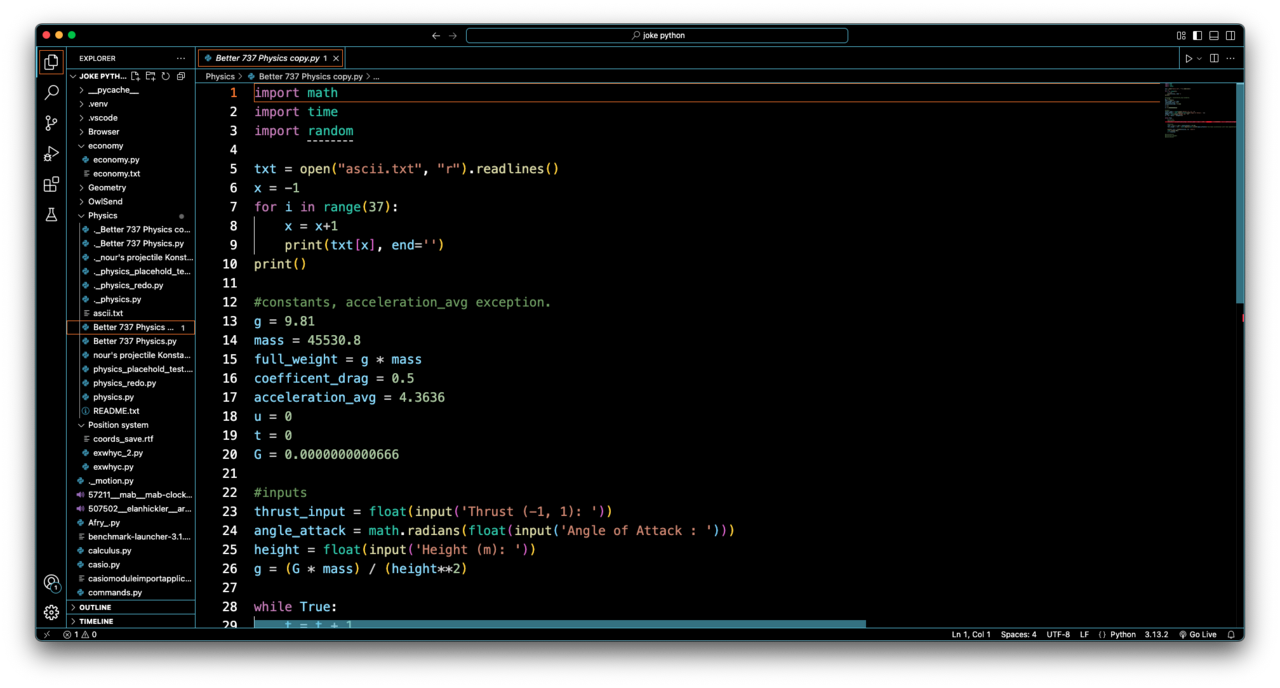Collapse the Position system folder
Viewport: 1280px width, 688px height.
pyautogui.click(x=131, y=425)
